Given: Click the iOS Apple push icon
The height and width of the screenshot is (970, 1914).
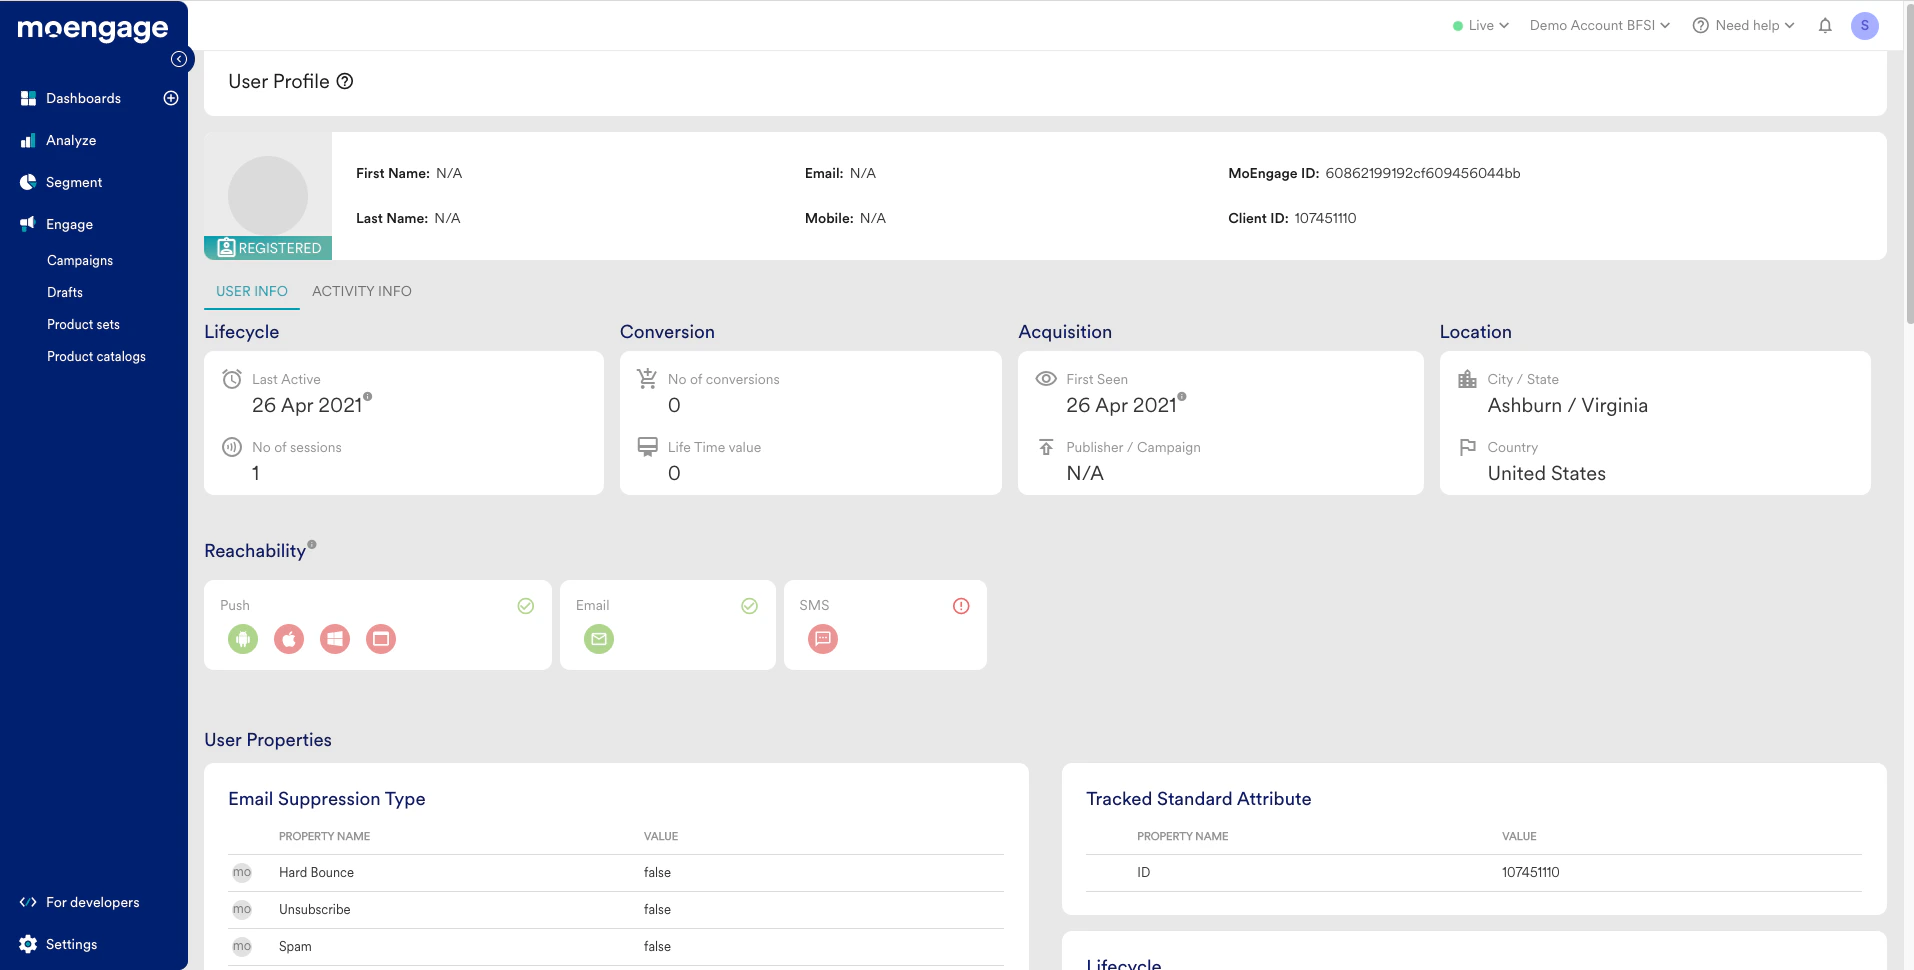Looking at the screenshot, I should 289,639.
